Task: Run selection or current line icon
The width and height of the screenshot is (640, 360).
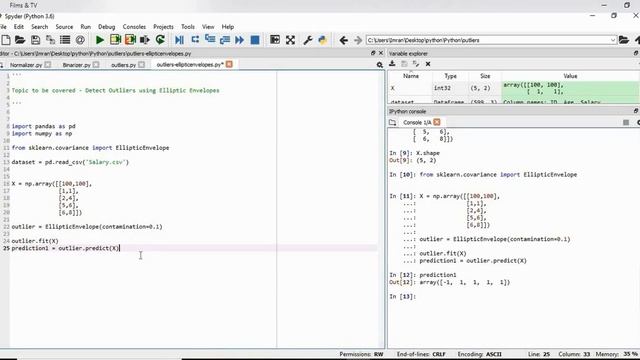Action: coord(144,40)
